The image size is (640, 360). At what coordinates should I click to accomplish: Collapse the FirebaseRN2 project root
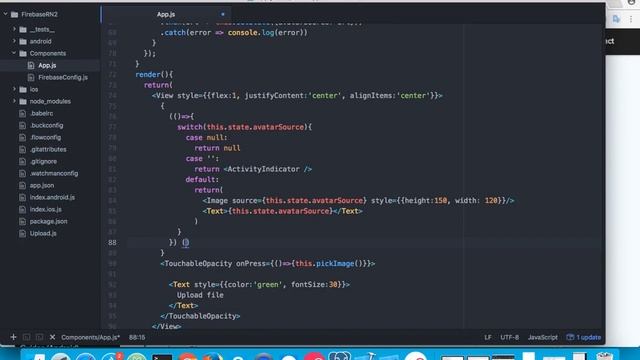point(6,14)
